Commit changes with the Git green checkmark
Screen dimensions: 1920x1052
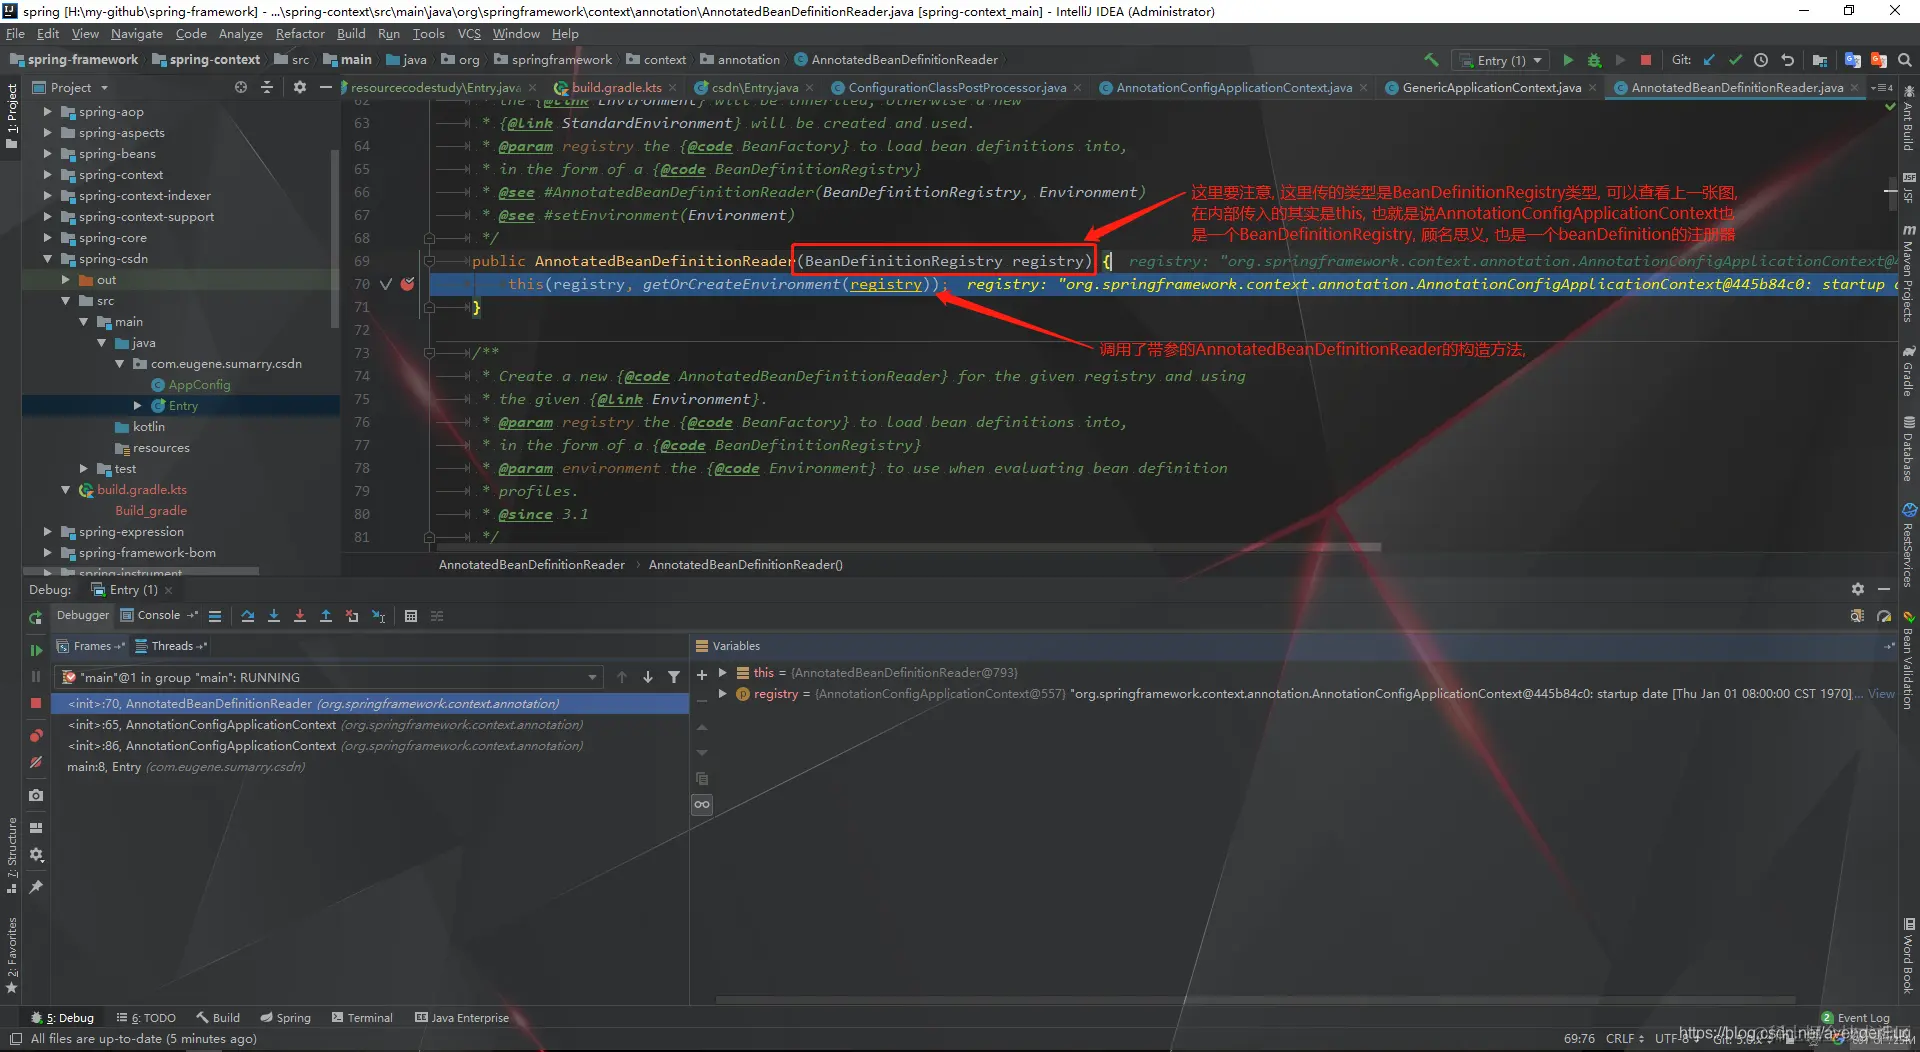pyautogui.click(x=1735, y=60)
